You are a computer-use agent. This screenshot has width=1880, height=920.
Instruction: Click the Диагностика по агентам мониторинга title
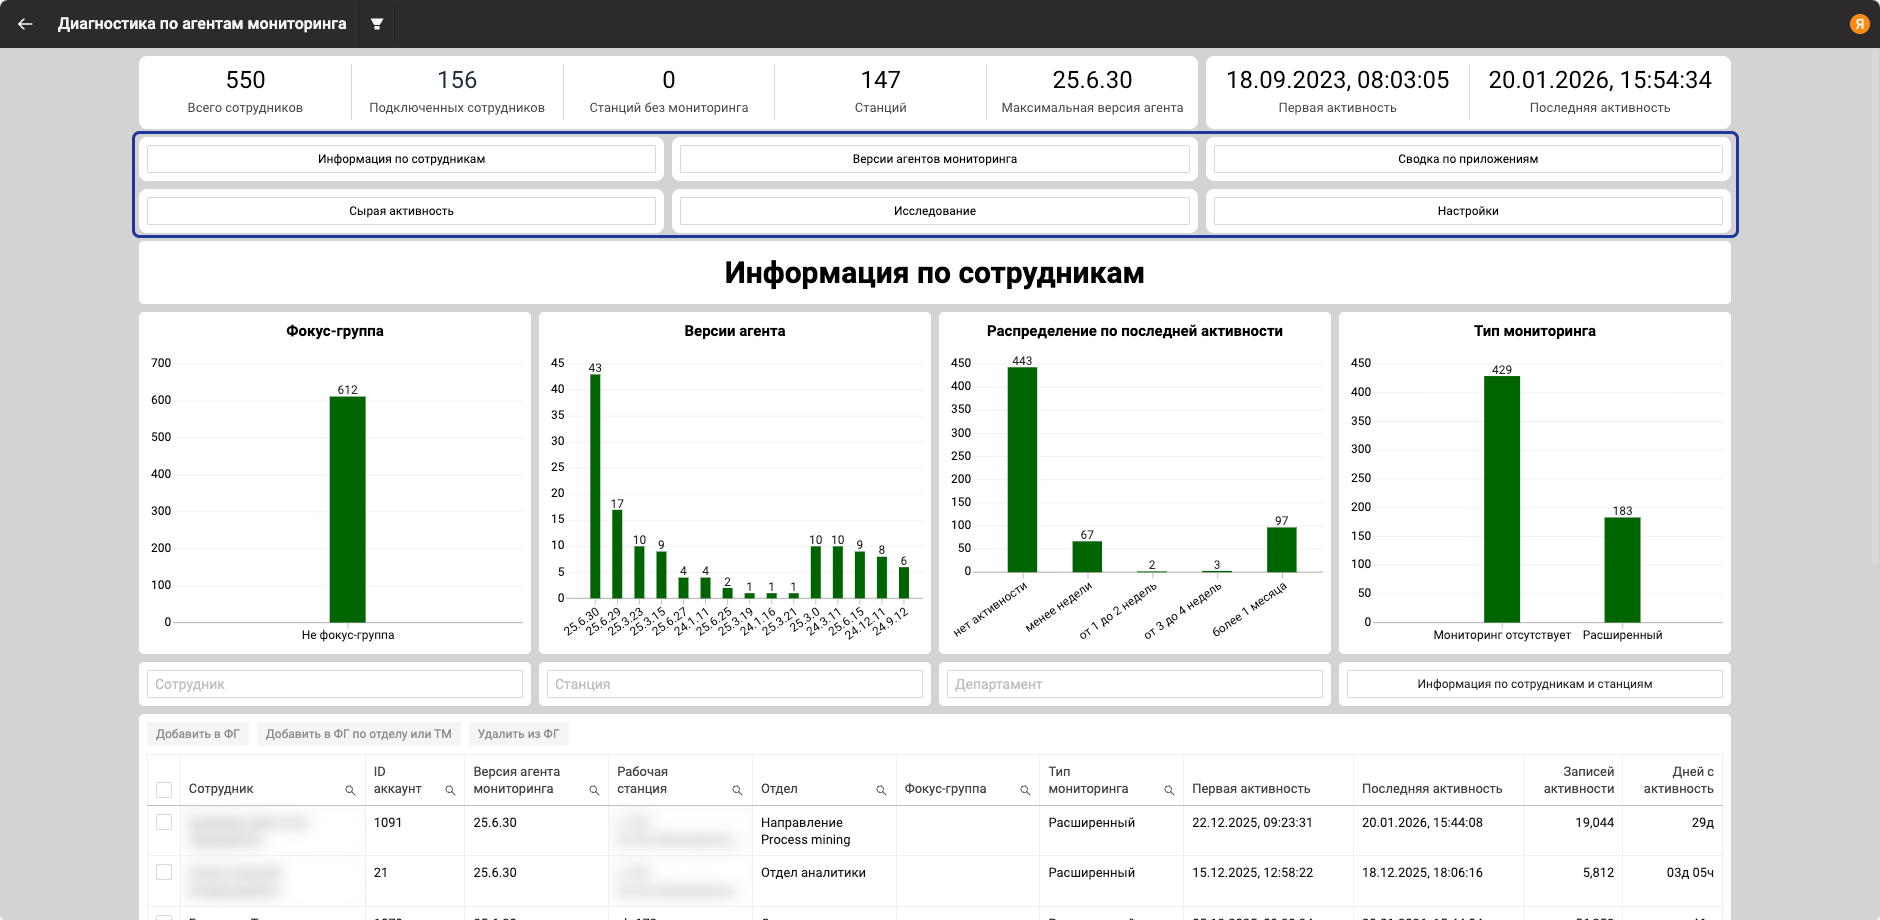[x=202, y=24]
